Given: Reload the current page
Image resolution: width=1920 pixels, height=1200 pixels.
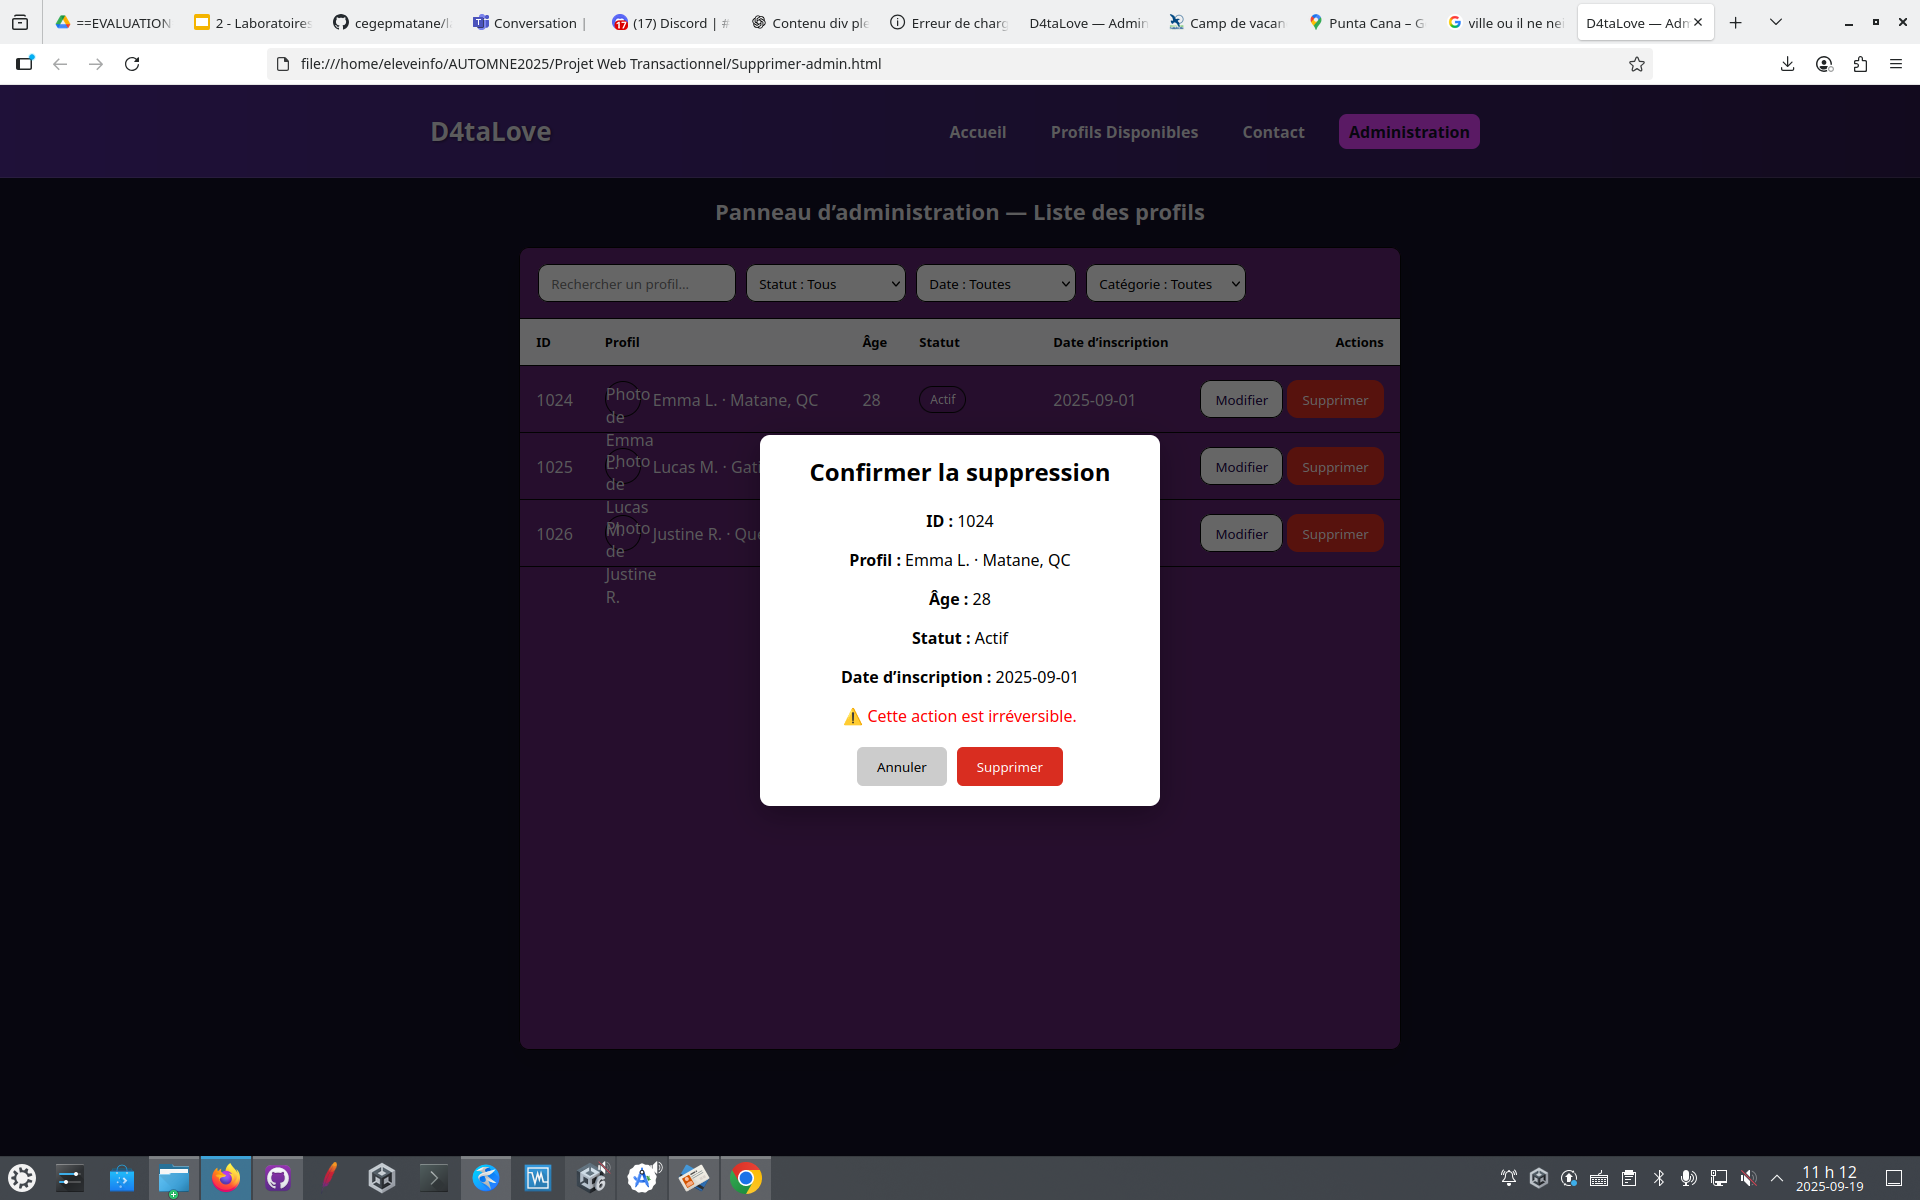Looking at the screenshot, I should pyautogui.click(x=132, y=64).
